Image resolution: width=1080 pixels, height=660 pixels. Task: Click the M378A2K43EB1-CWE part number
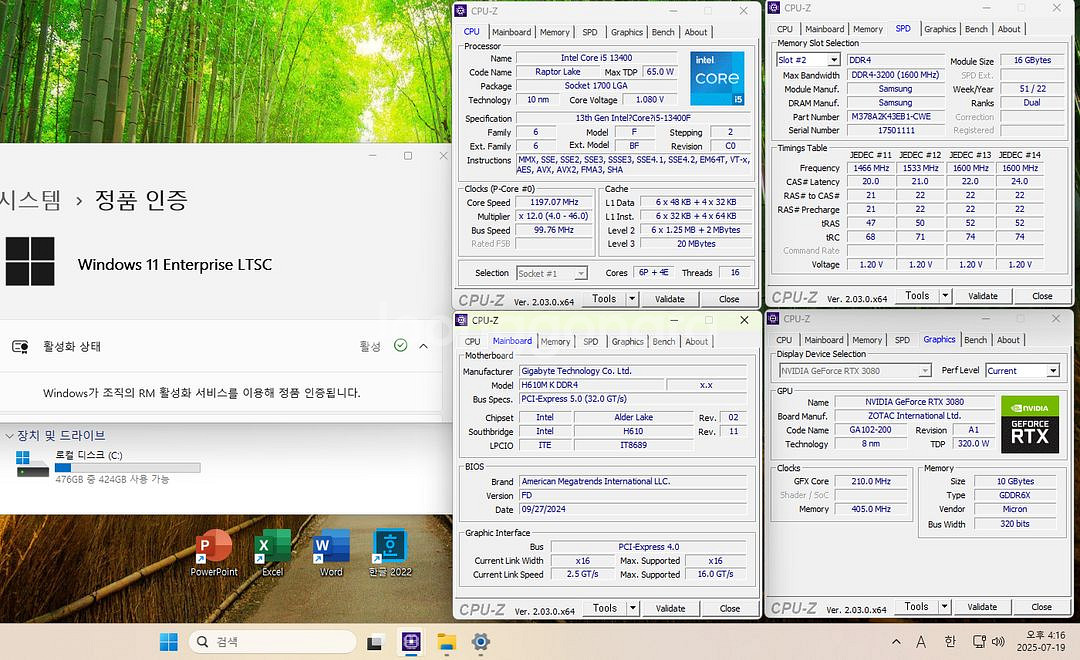pyautogui.click(x=895, y=116)
